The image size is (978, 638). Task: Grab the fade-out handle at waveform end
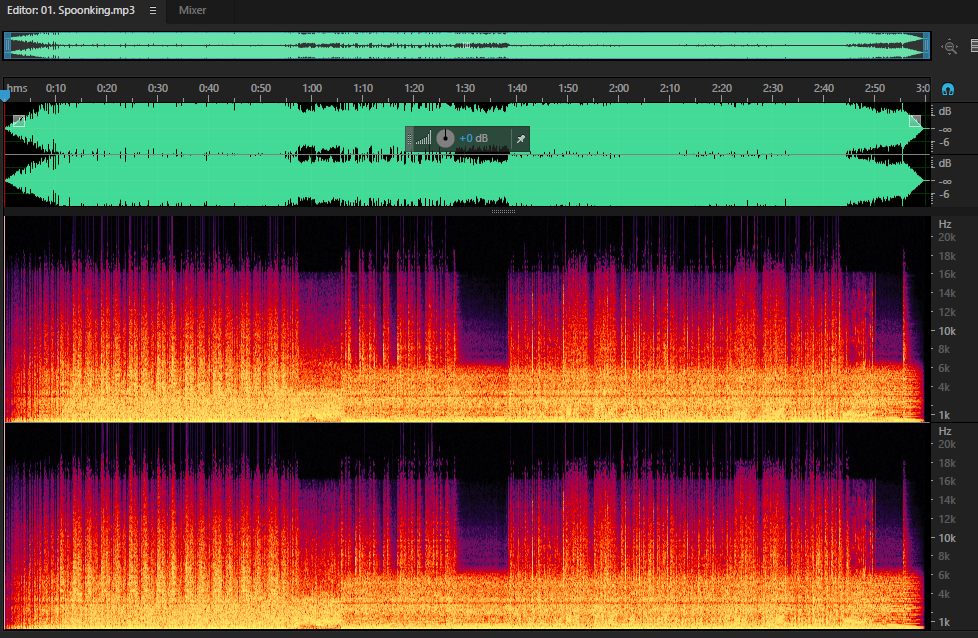(x=914, y=121)
